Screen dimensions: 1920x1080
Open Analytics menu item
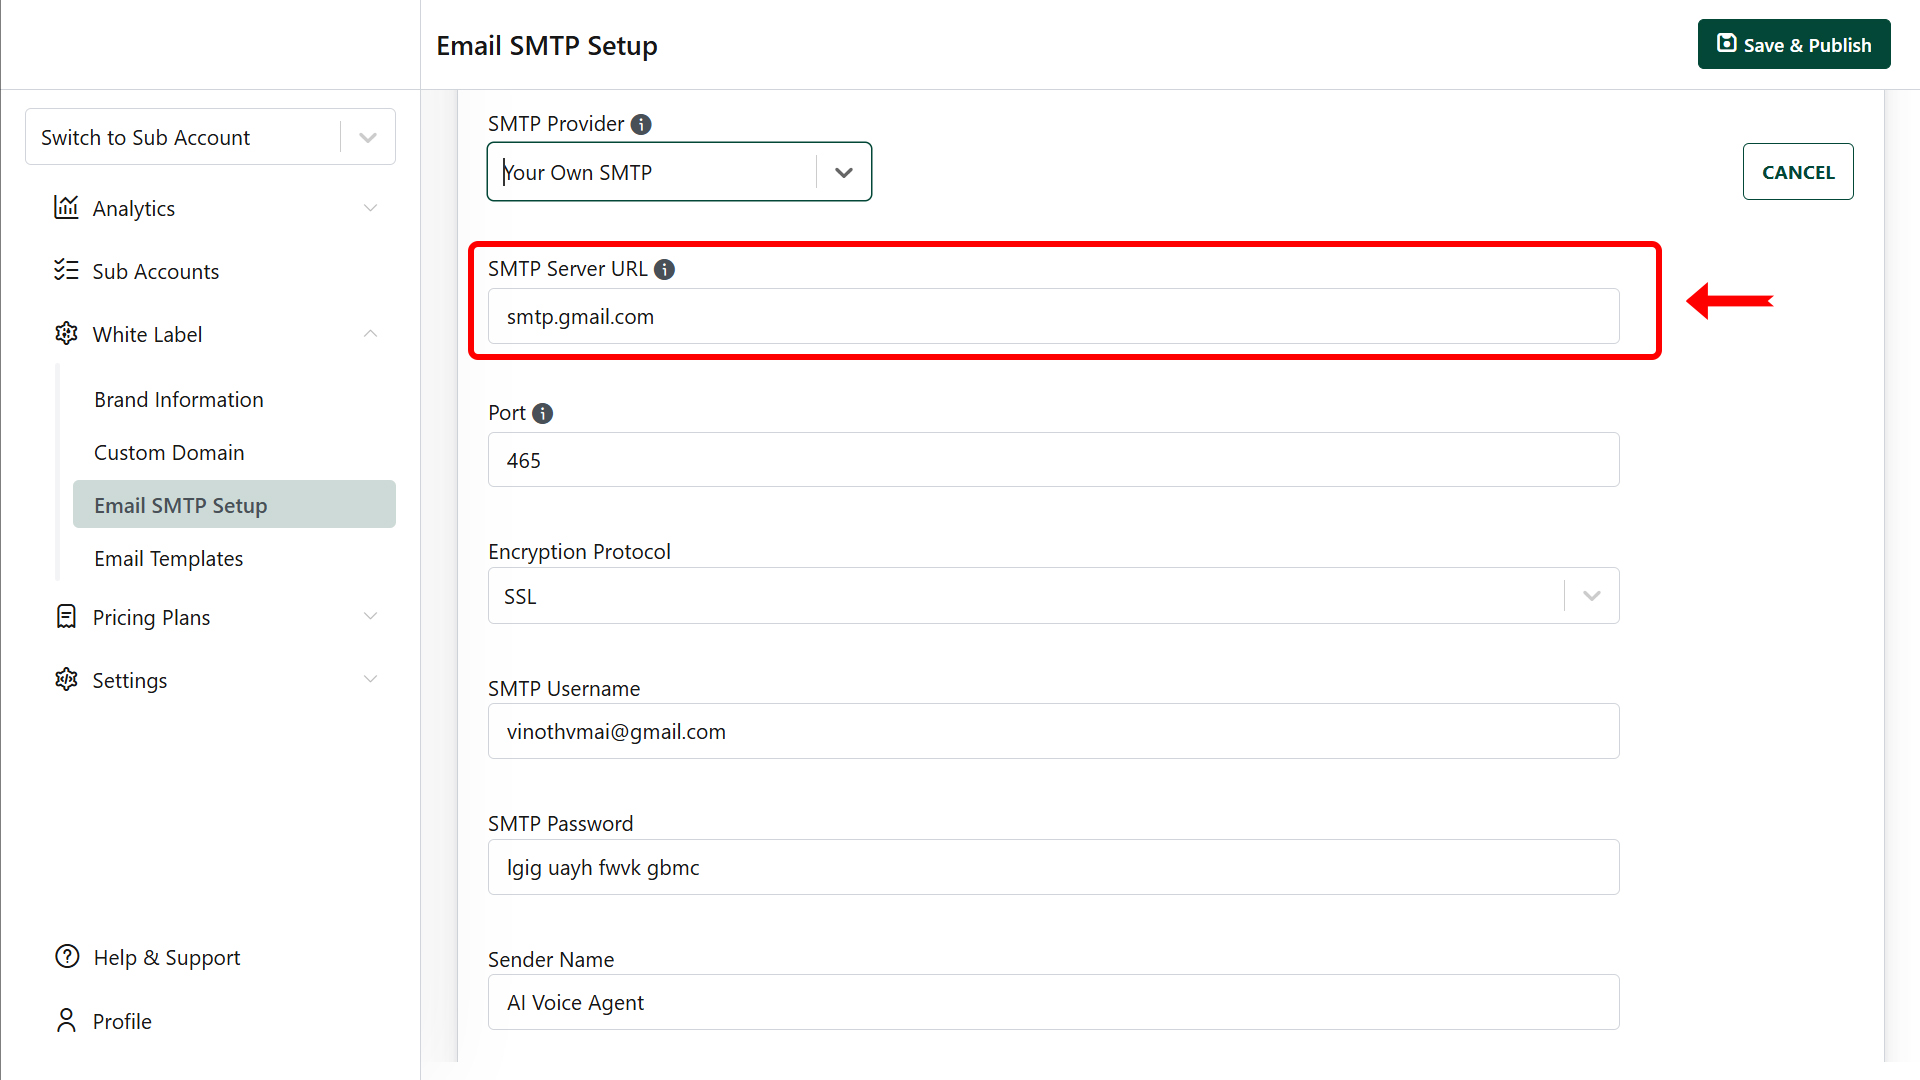click(x=134, y=208)
